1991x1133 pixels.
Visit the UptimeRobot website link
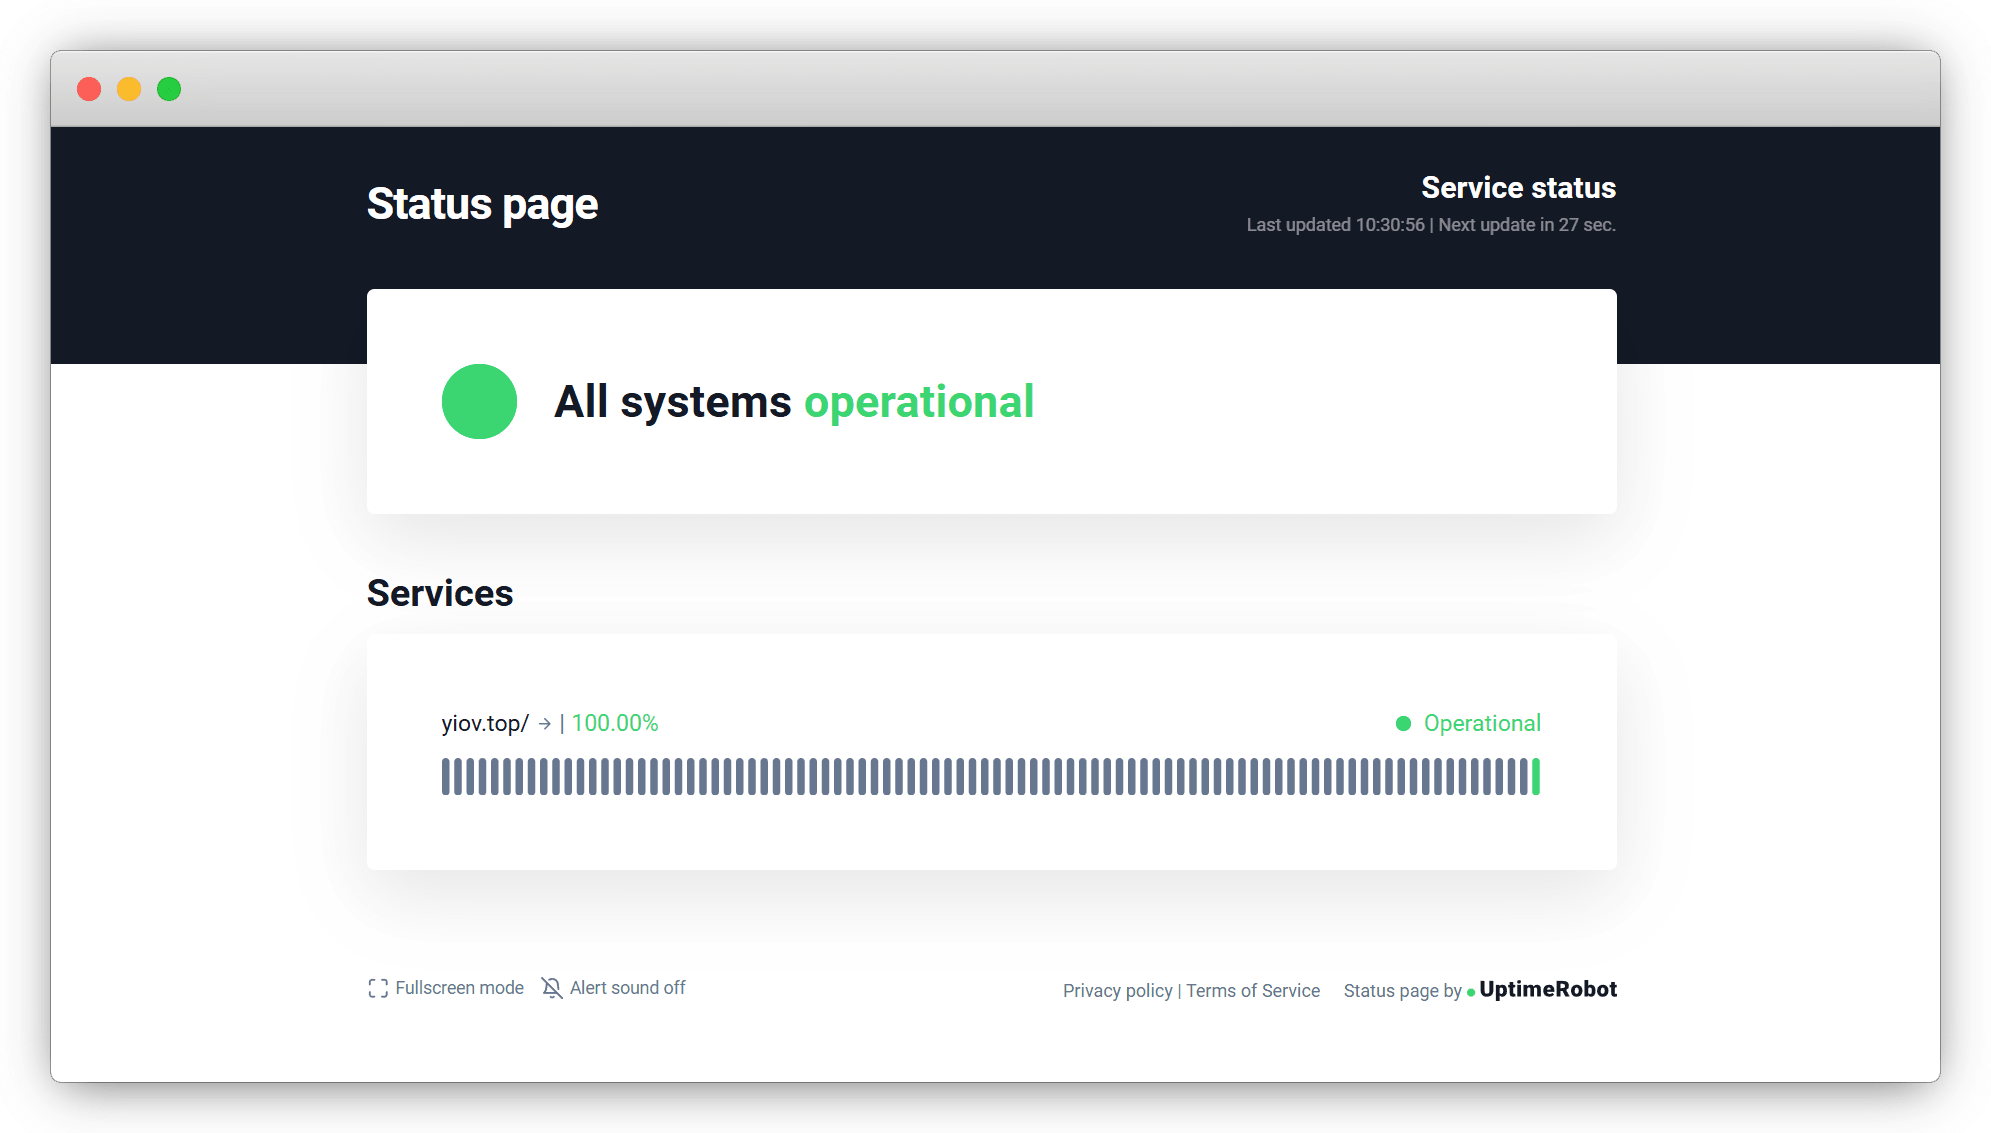pos(1548,989)
